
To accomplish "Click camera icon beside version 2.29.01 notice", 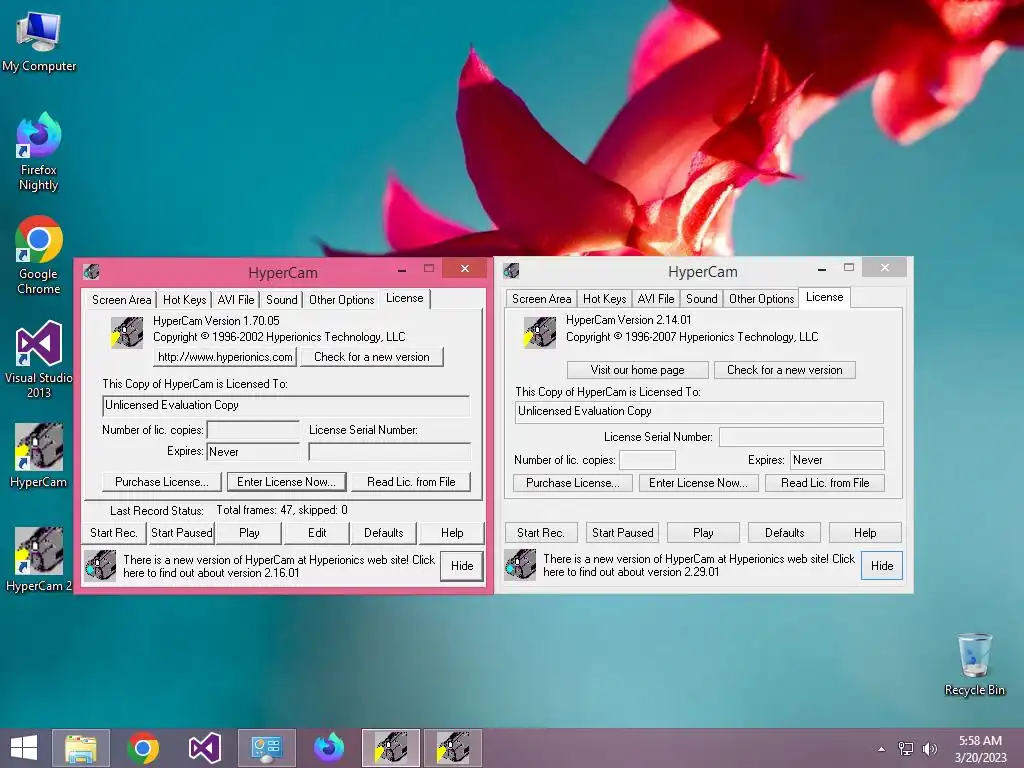I will 520,564.
